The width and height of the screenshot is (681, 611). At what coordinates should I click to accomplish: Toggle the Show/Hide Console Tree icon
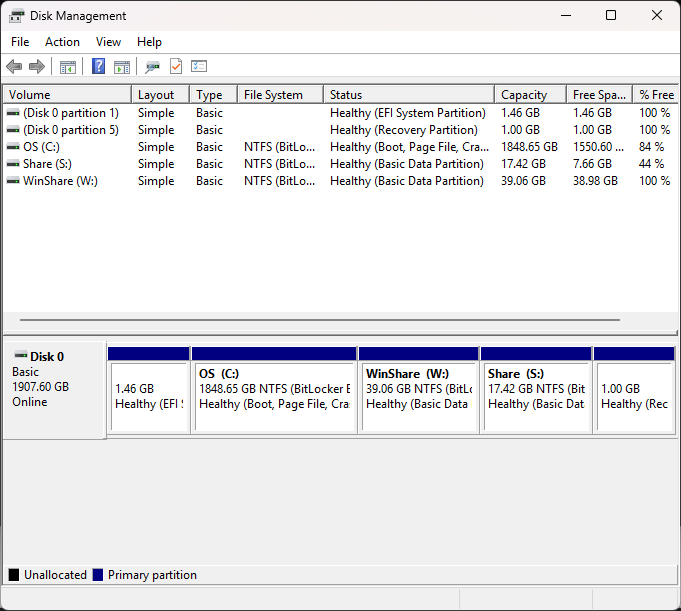[68, 67]
